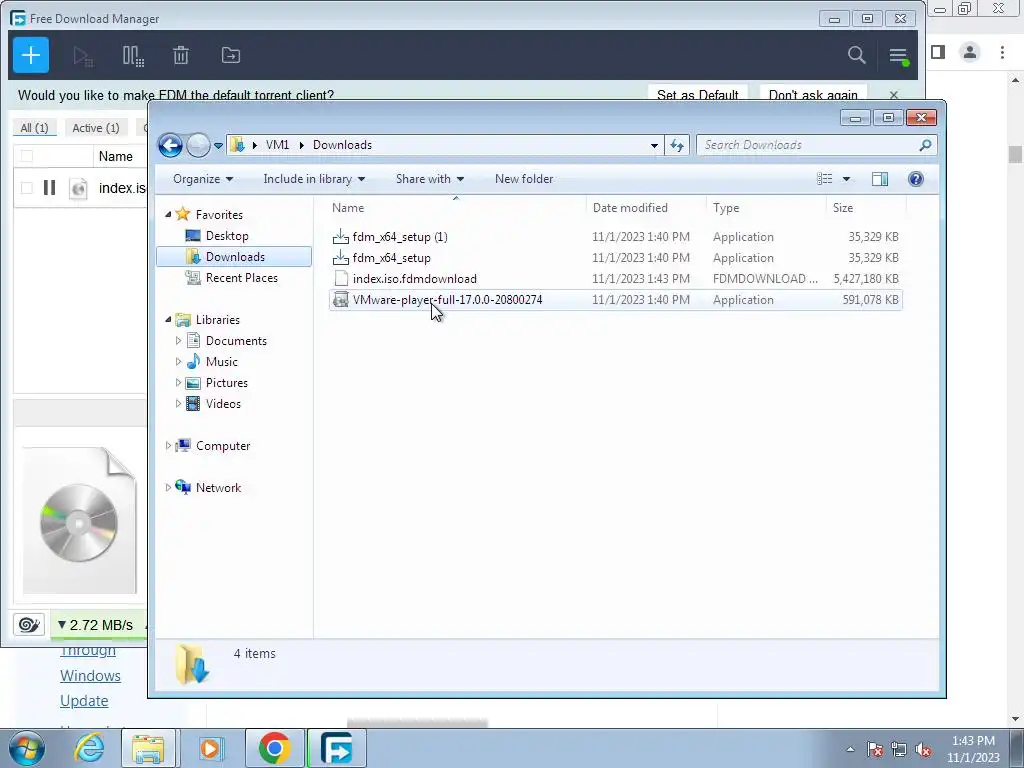Screen dimensions: 1024x768
Task: Click Don't ask again in FDM prompt
Action: coord(813,95)
